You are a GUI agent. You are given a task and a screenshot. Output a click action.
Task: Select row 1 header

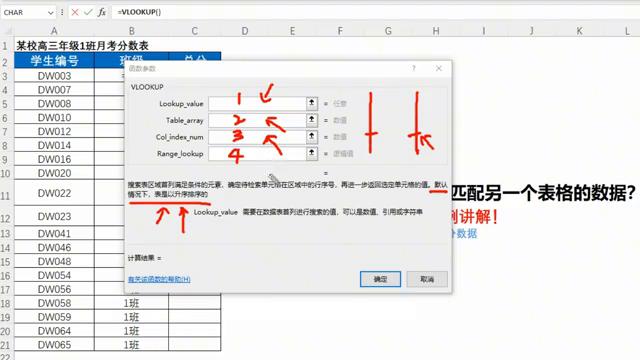[x=5, y=45]
